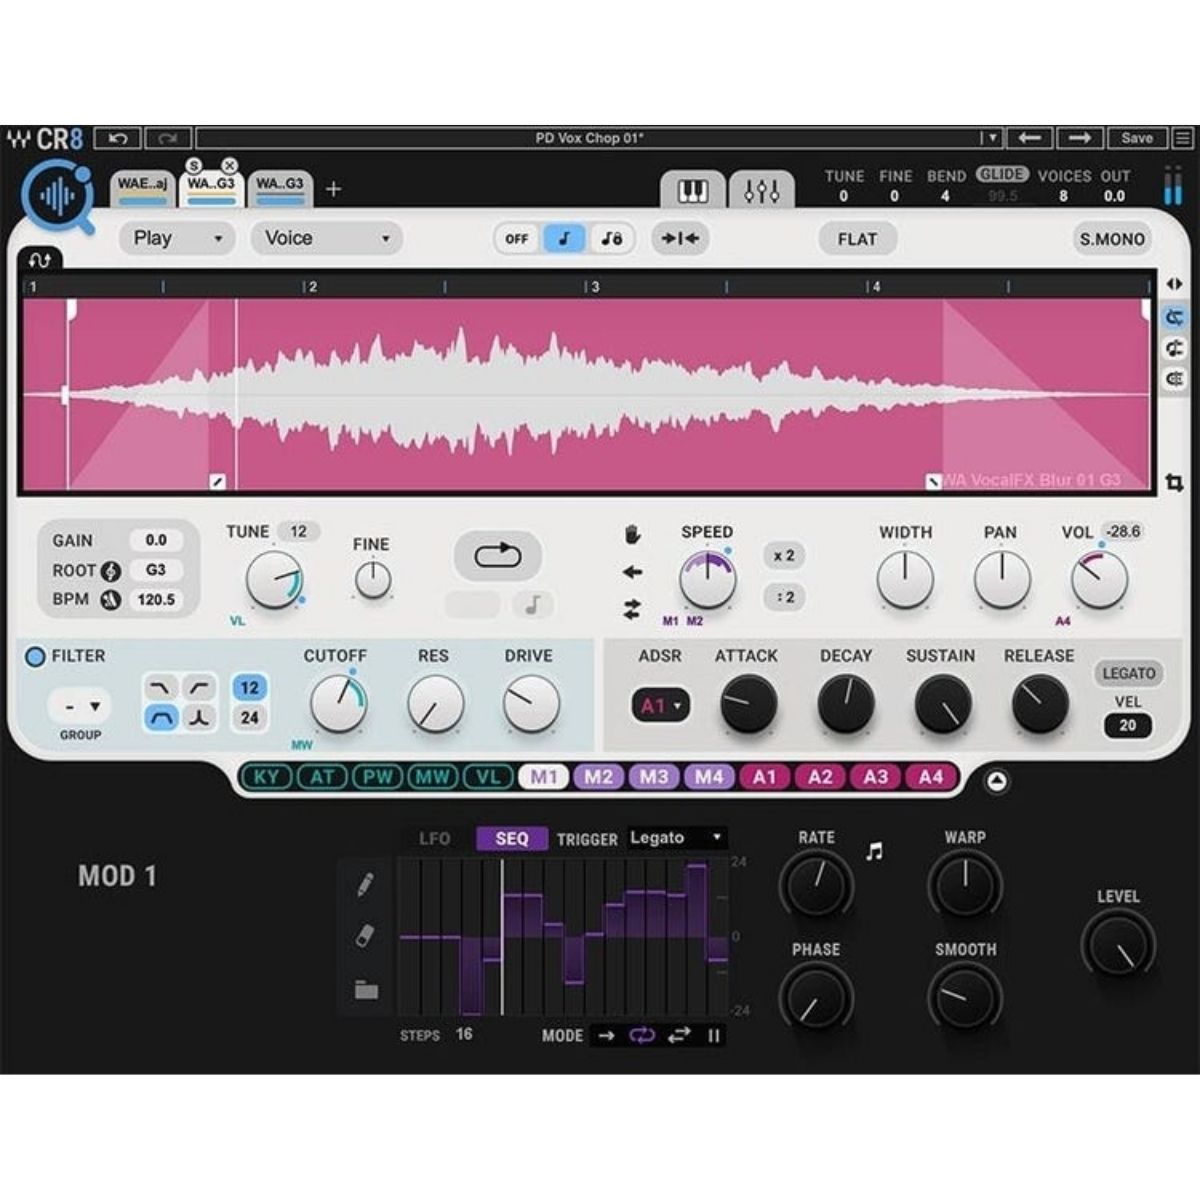
Task: Switch MOD 1 to the LFO tab
Action: click(x=437, y=840)
